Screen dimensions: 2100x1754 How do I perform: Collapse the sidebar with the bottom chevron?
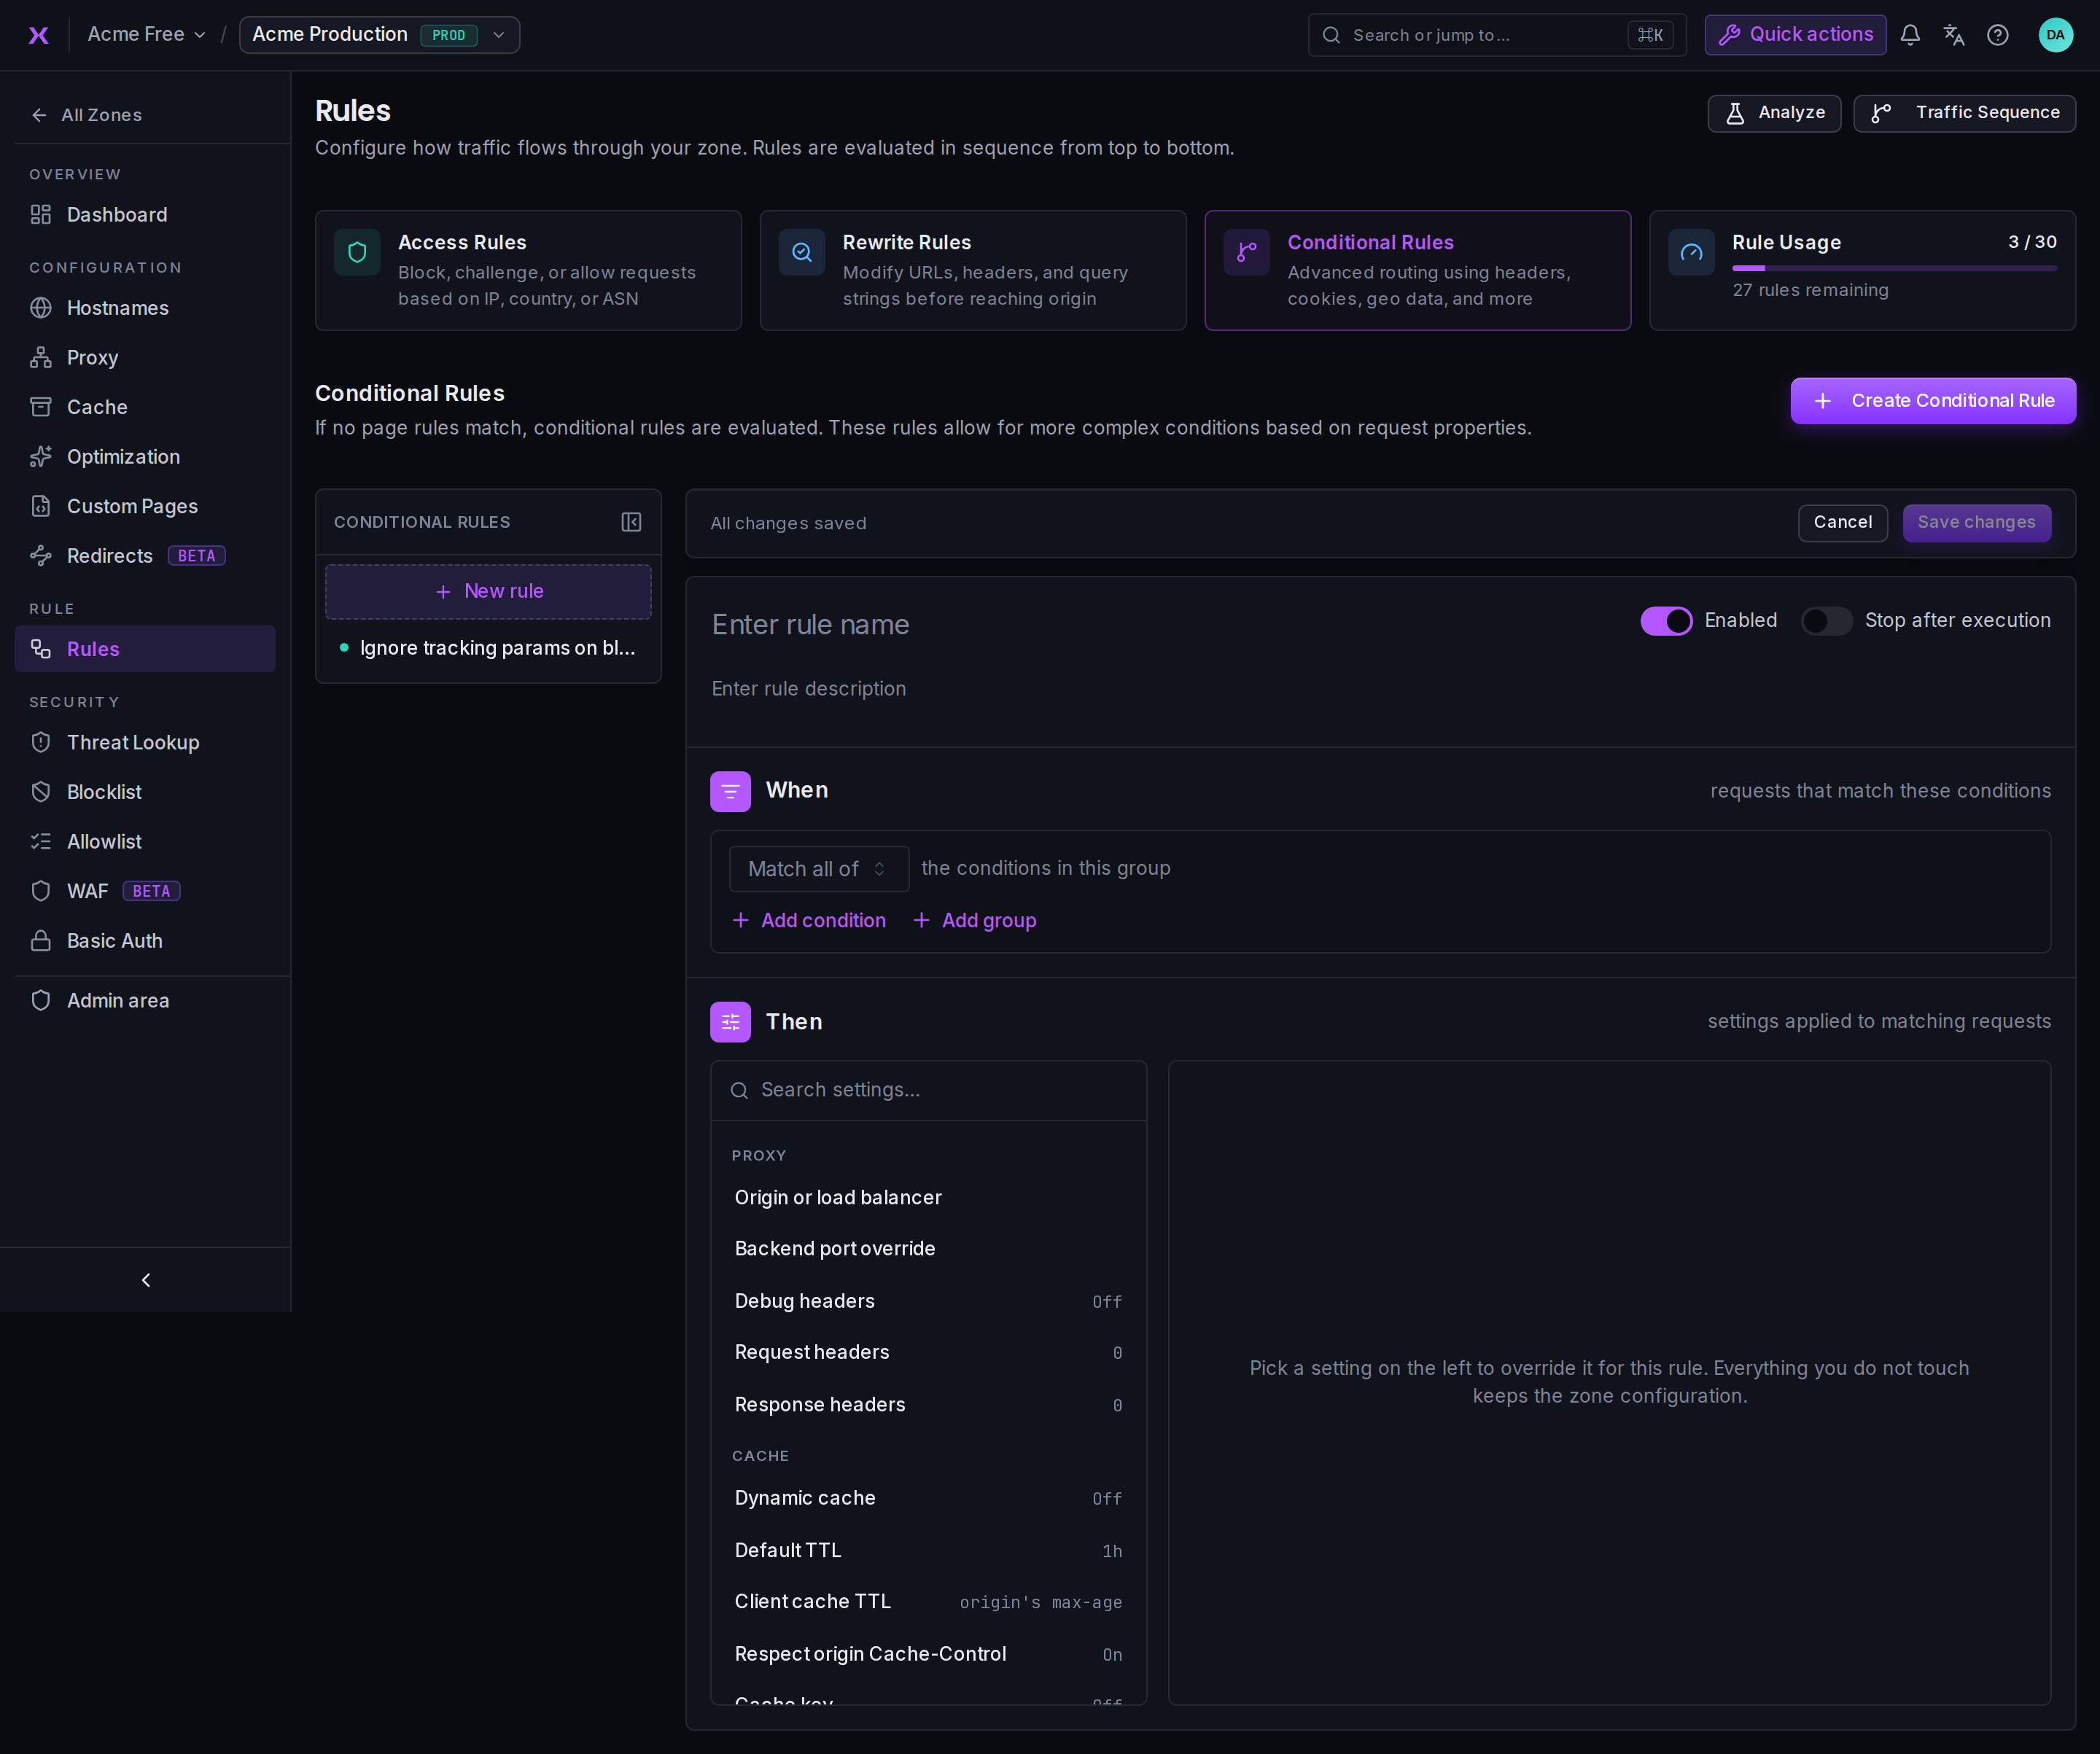click(146, 1280)
